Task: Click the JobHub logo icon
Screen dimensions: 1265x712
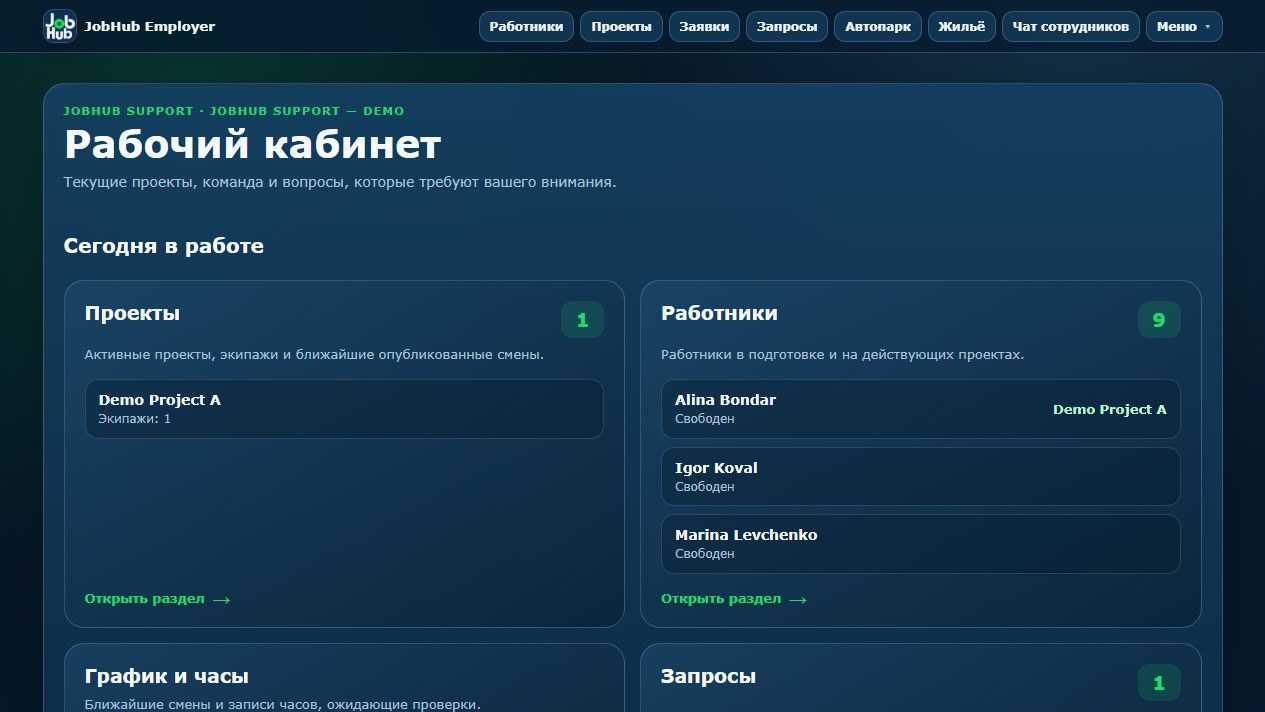Action: (x=60, y=26)
